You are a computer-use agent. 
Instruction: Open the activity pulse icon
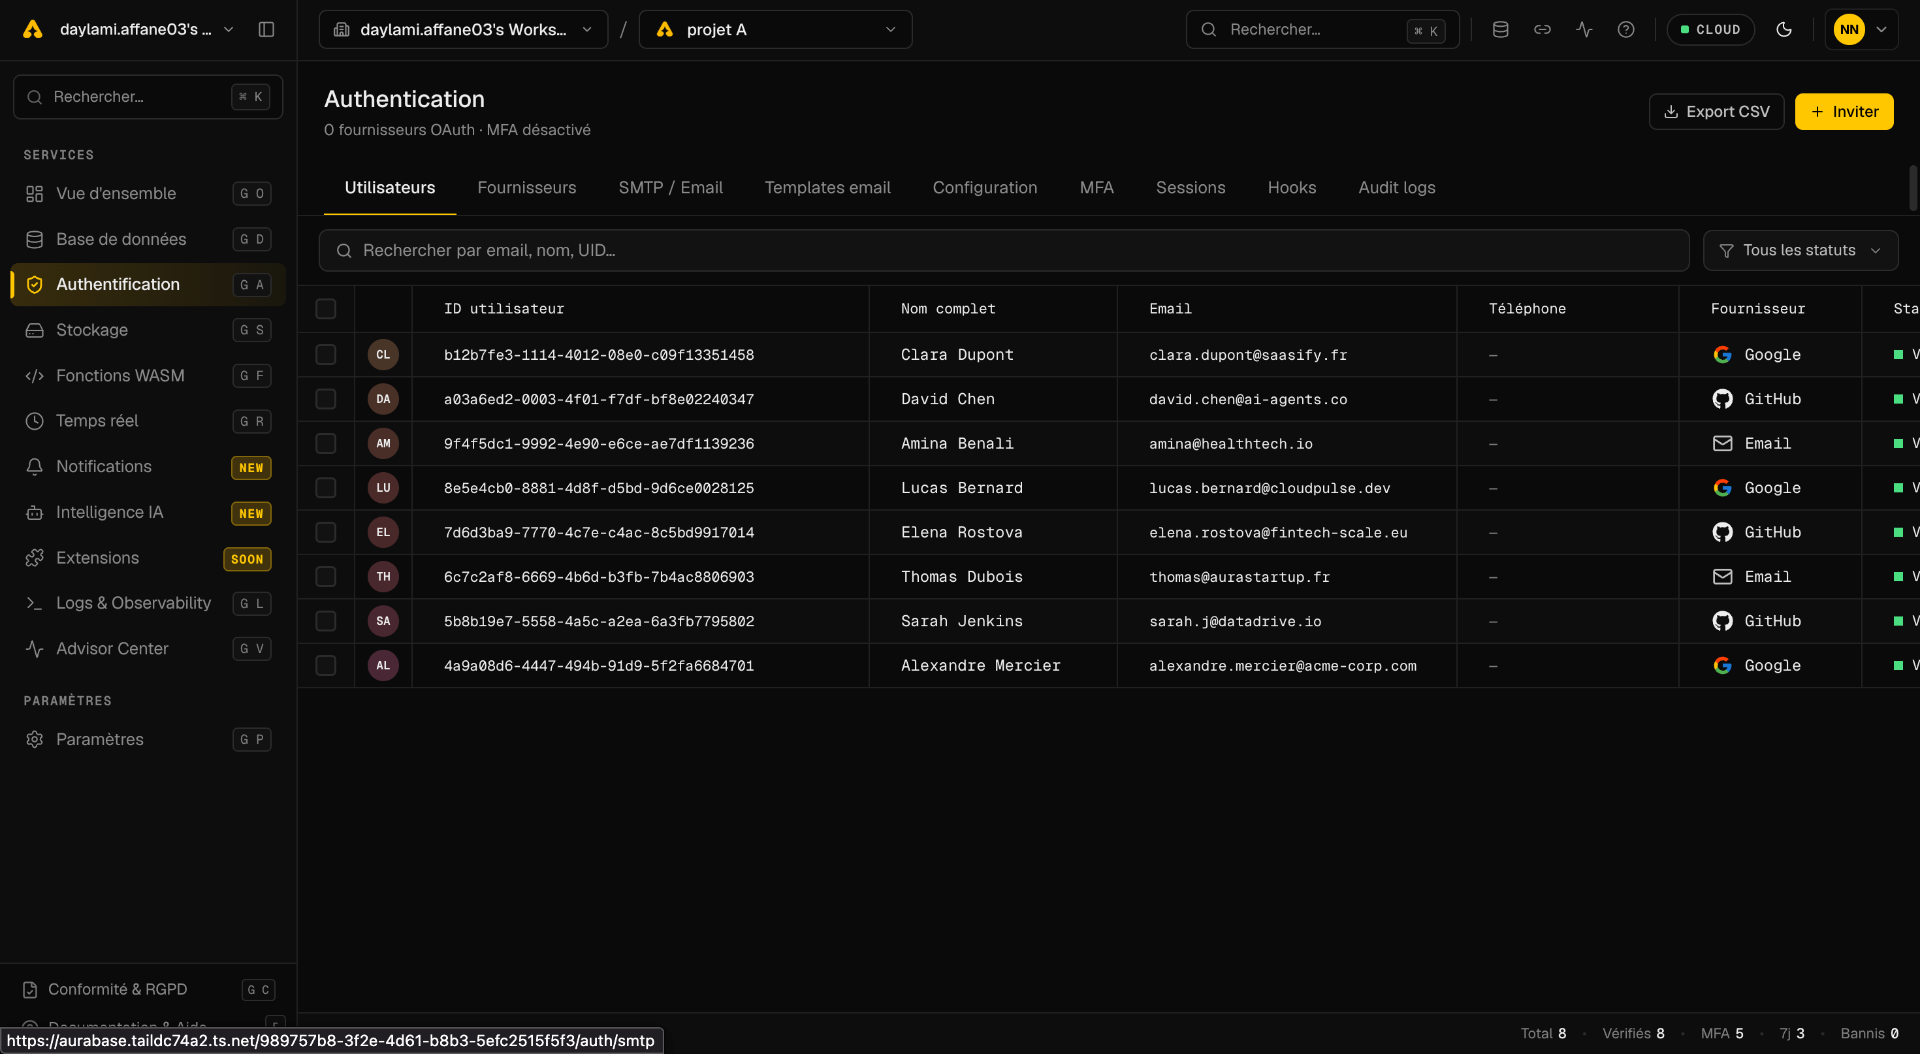click(1584, 29)
